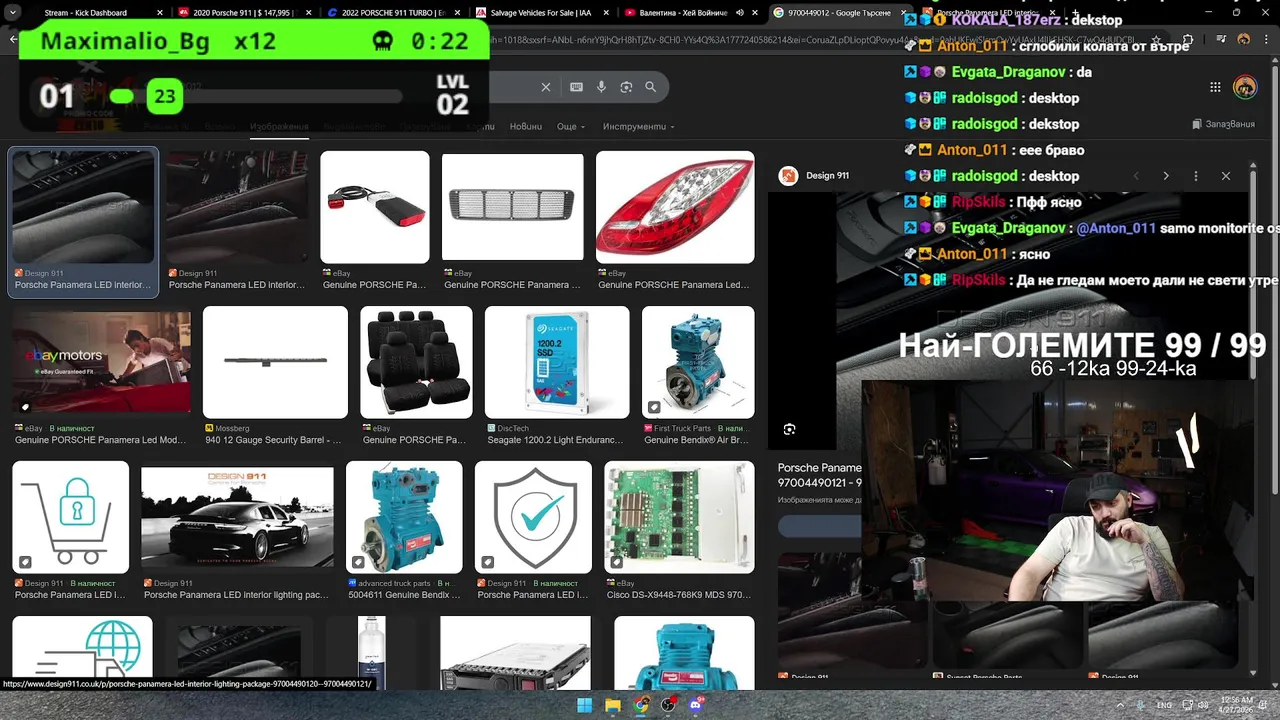Open the Windows Start menu
Viewport: 1280px width, 720px height.
(x=585, y=705)
